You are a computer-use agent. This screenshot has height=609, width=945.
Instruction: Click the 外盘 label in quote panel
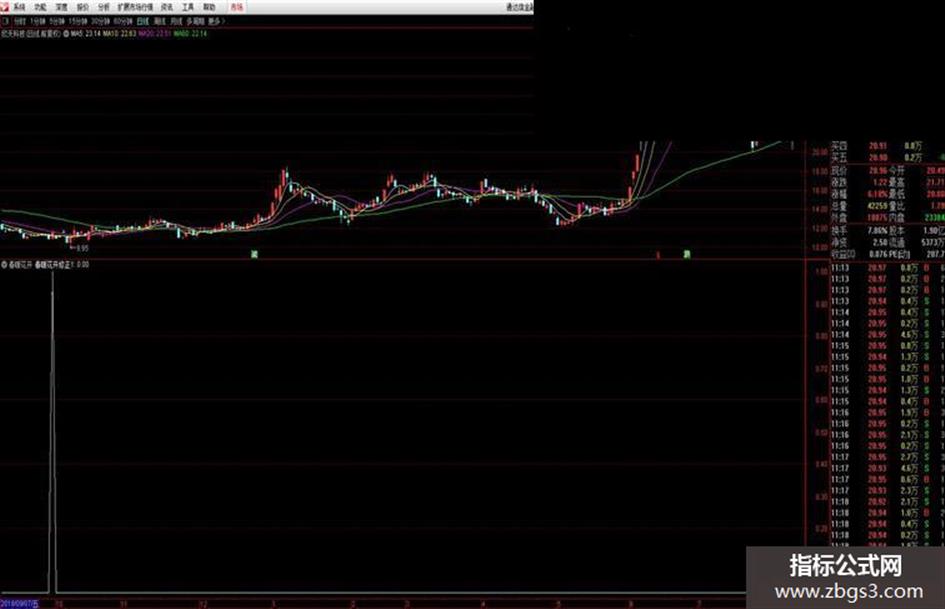click(840, 218)
